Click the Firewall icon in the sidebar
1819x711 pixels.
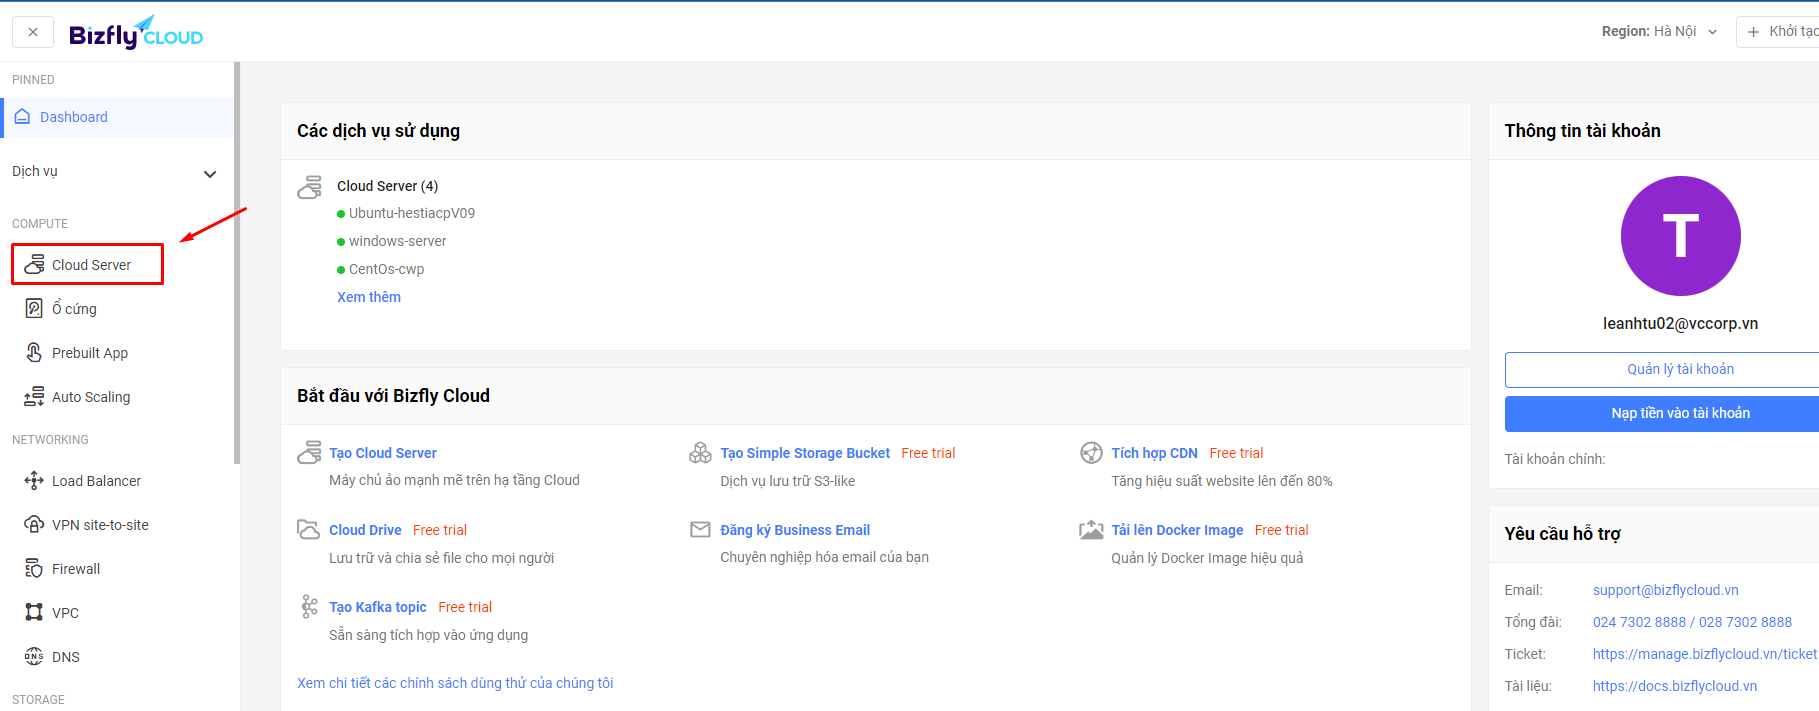[34, 568]
